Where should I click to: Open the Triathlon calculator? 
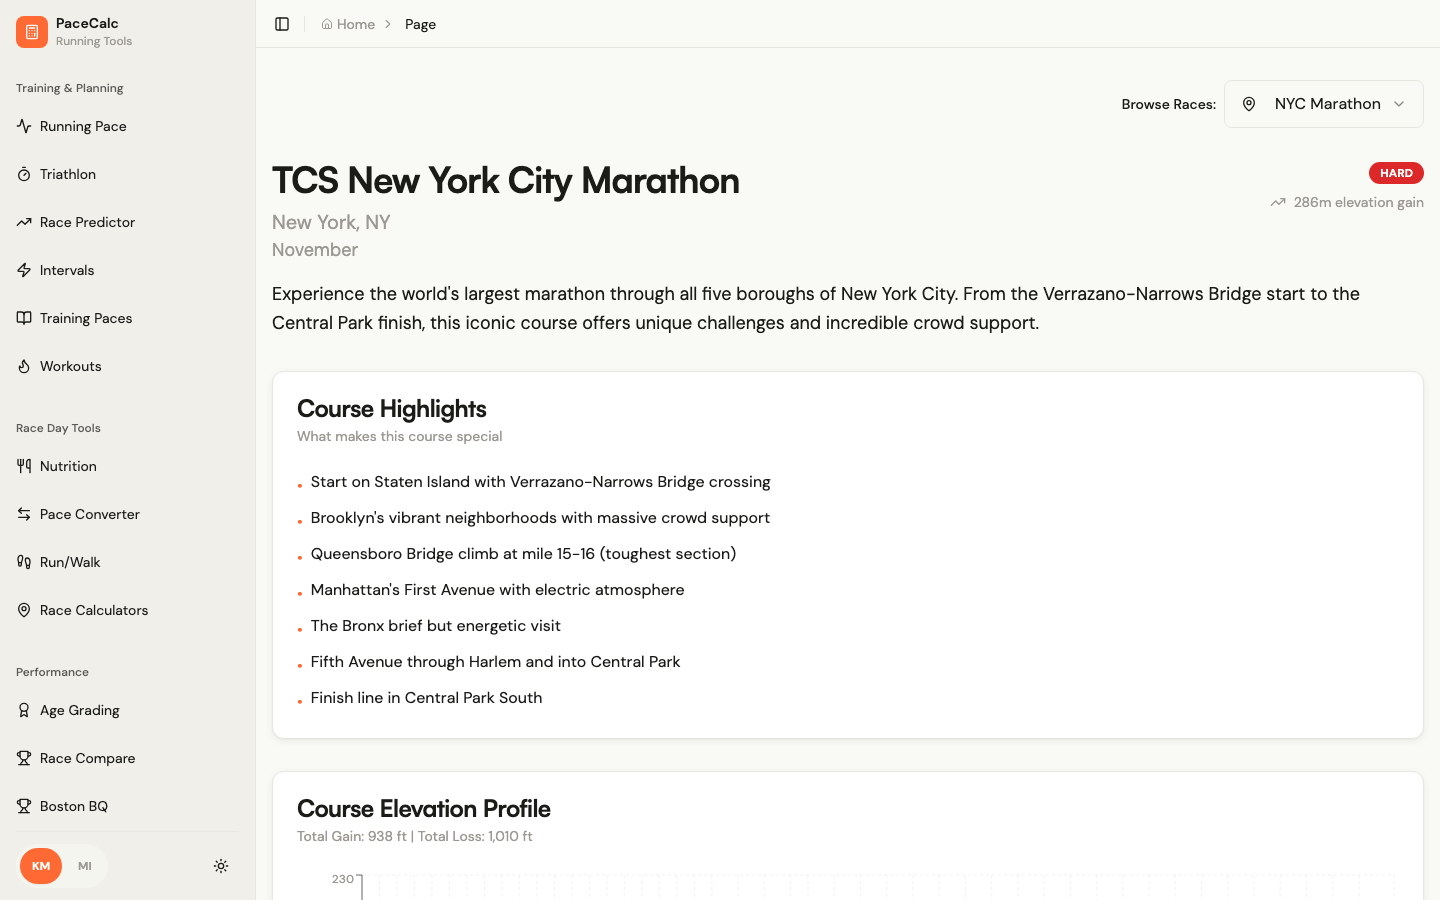pyautogui.click(x=127, y=174)
